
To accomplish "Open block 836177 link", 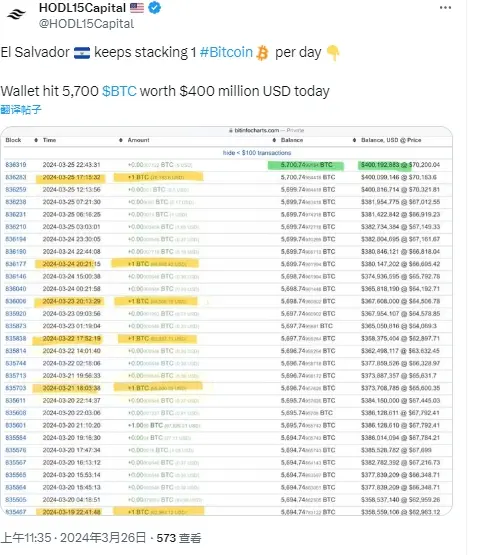I will click(16, 264).
